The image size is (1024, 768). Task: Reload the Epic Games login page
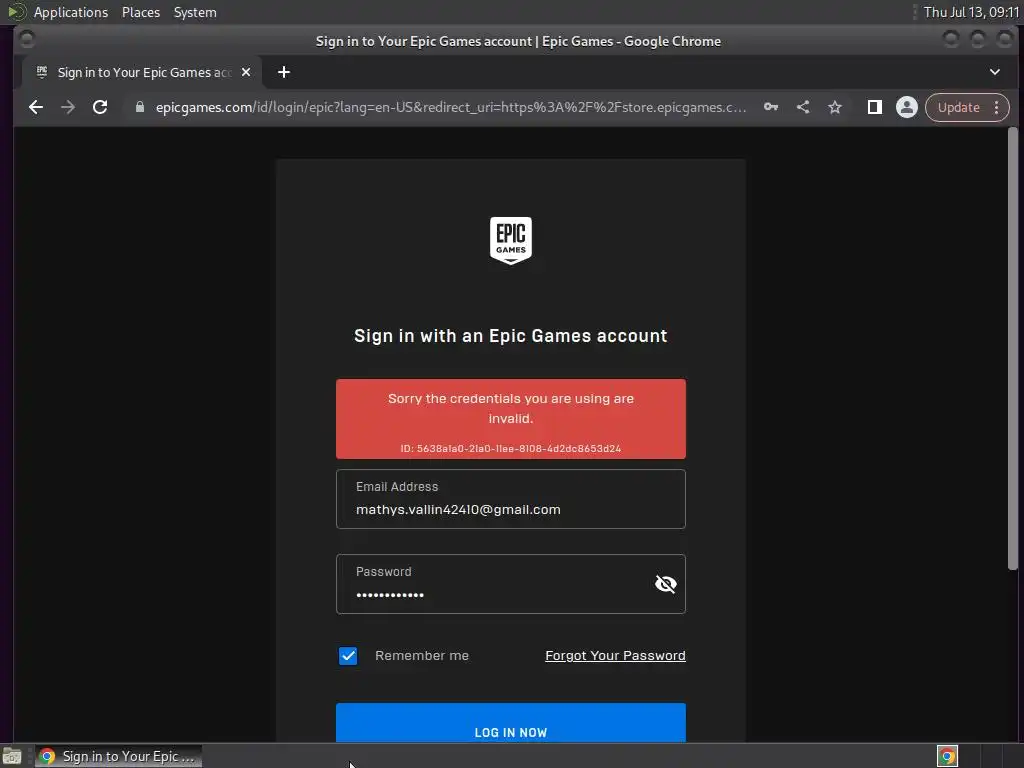click(100, 107)
